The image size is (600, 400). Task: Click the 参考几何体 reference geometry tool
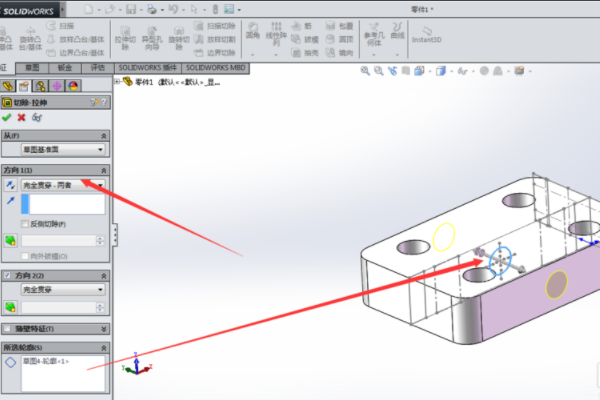tap(374, 34)
